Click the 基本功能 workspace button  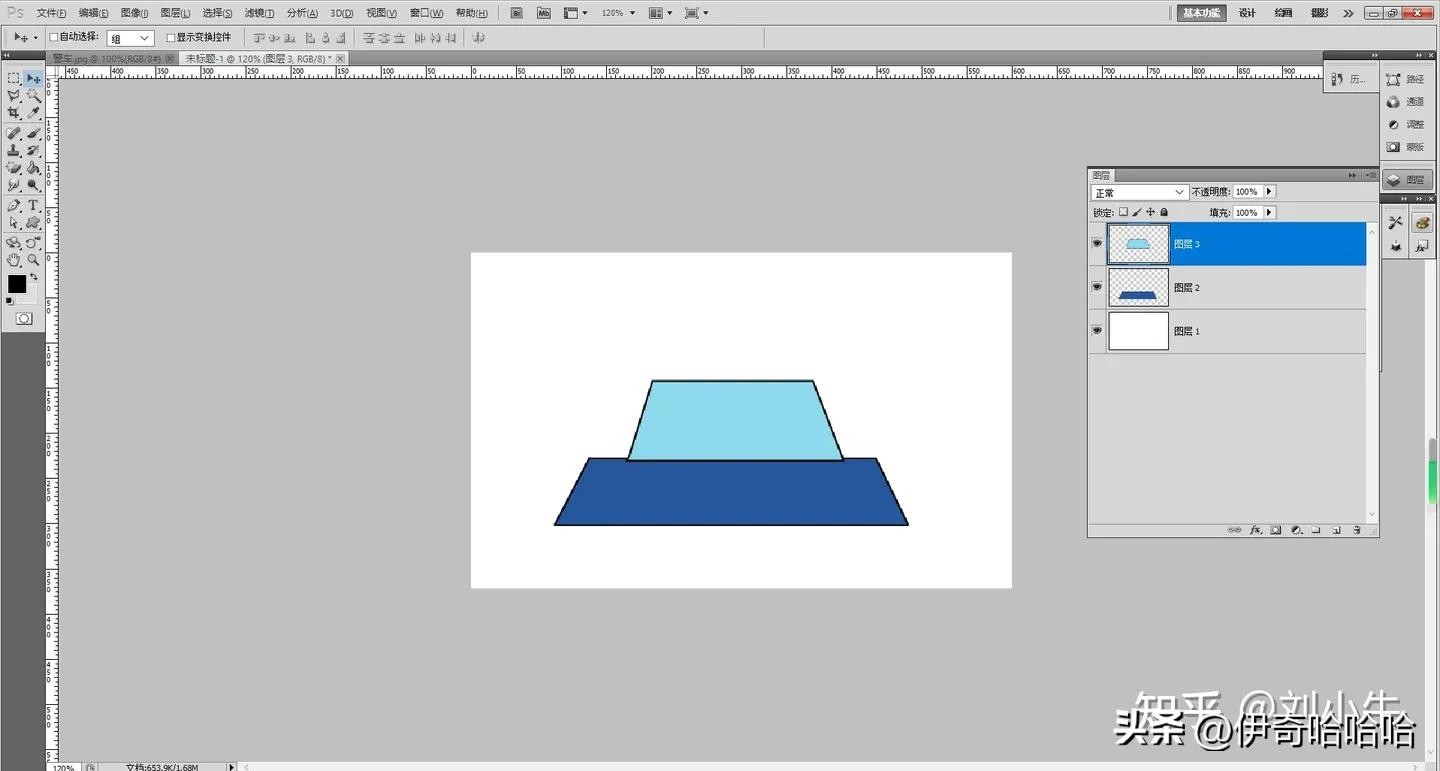click(1200, 13)
